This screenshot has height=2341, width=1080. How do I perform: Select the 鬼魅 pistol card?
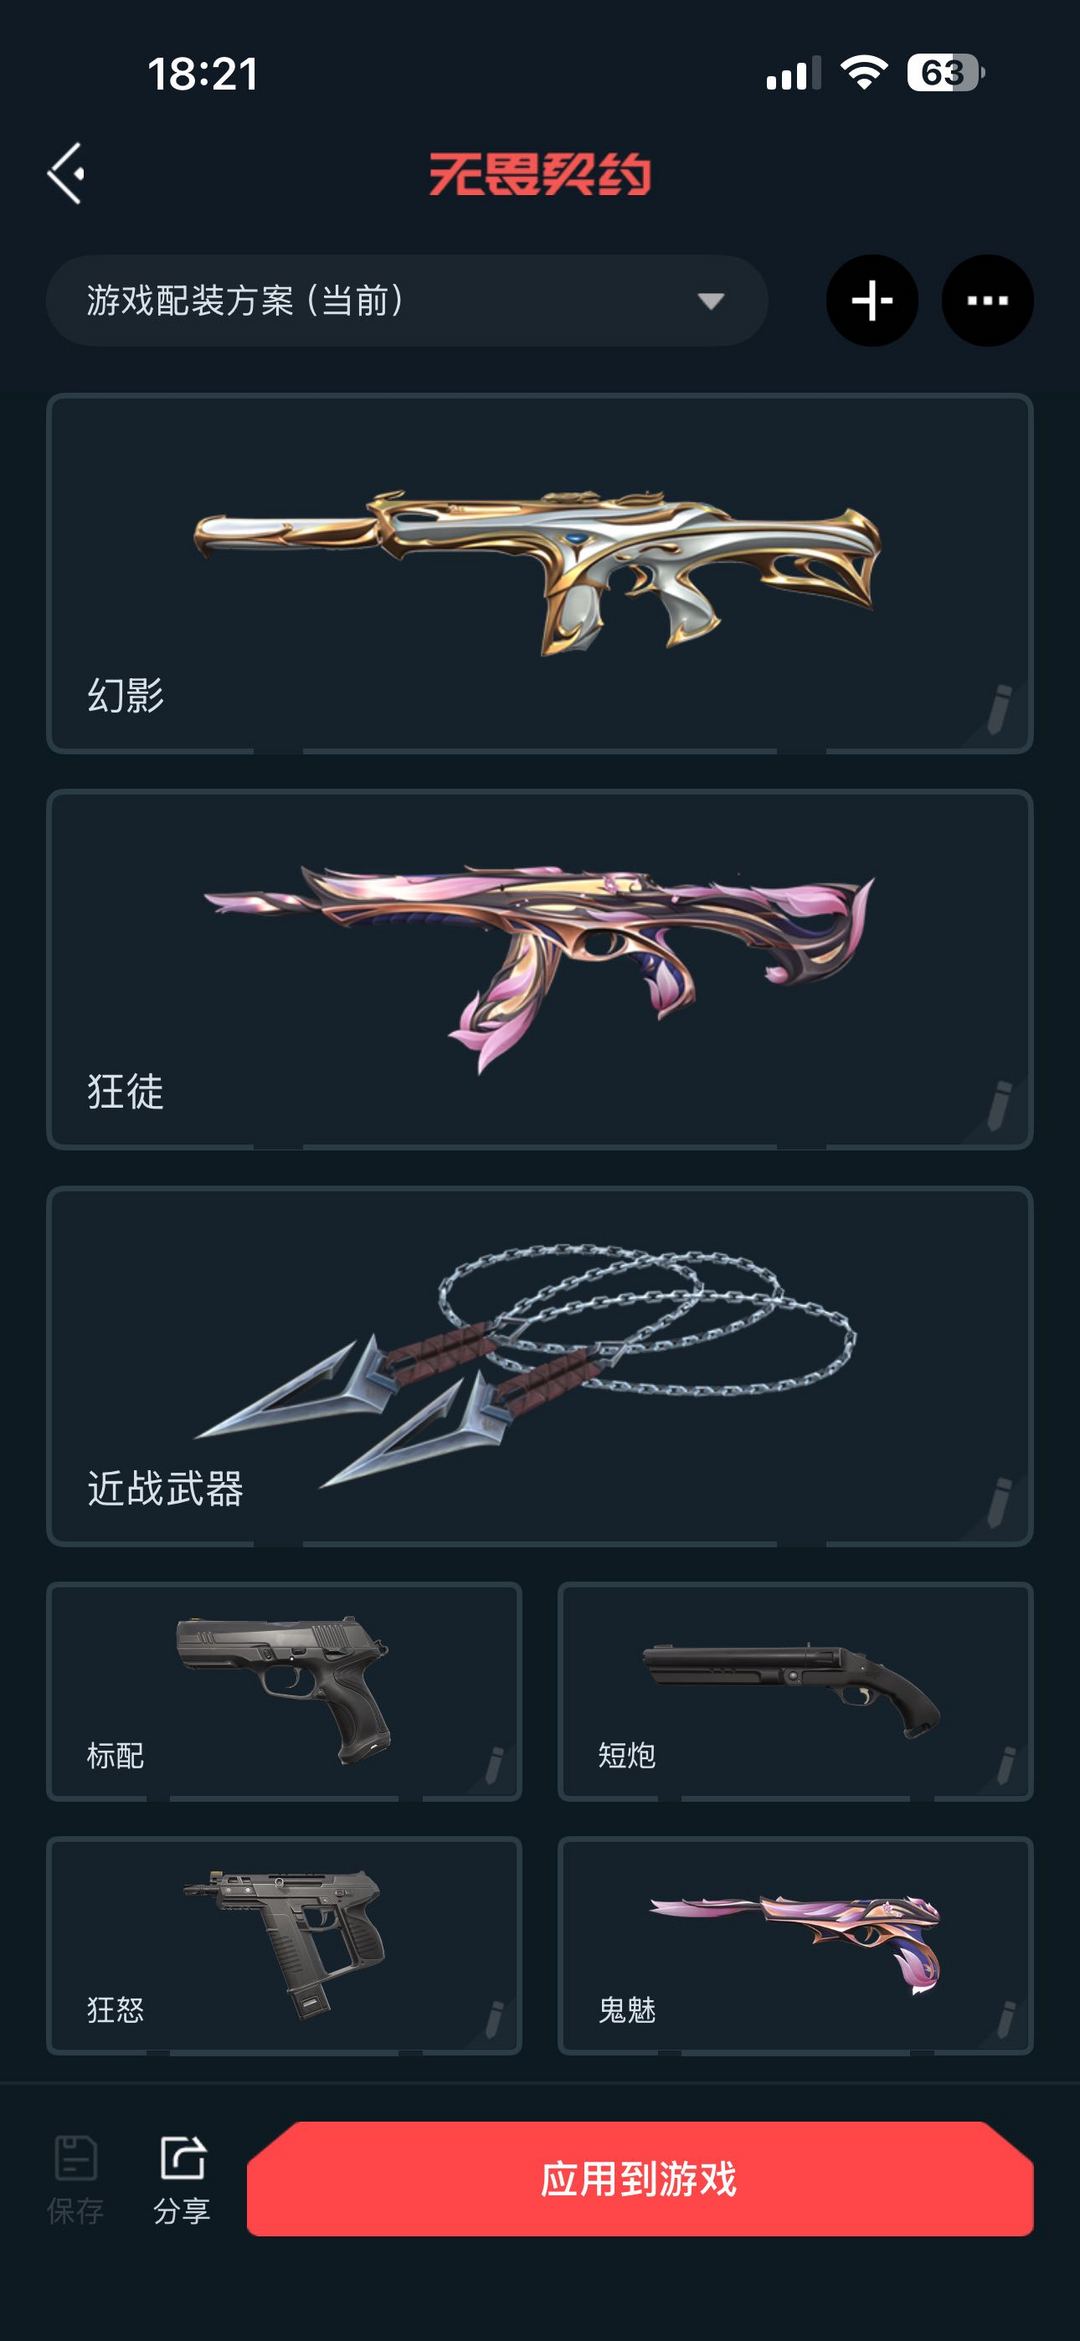click(x=796, y=1945)
